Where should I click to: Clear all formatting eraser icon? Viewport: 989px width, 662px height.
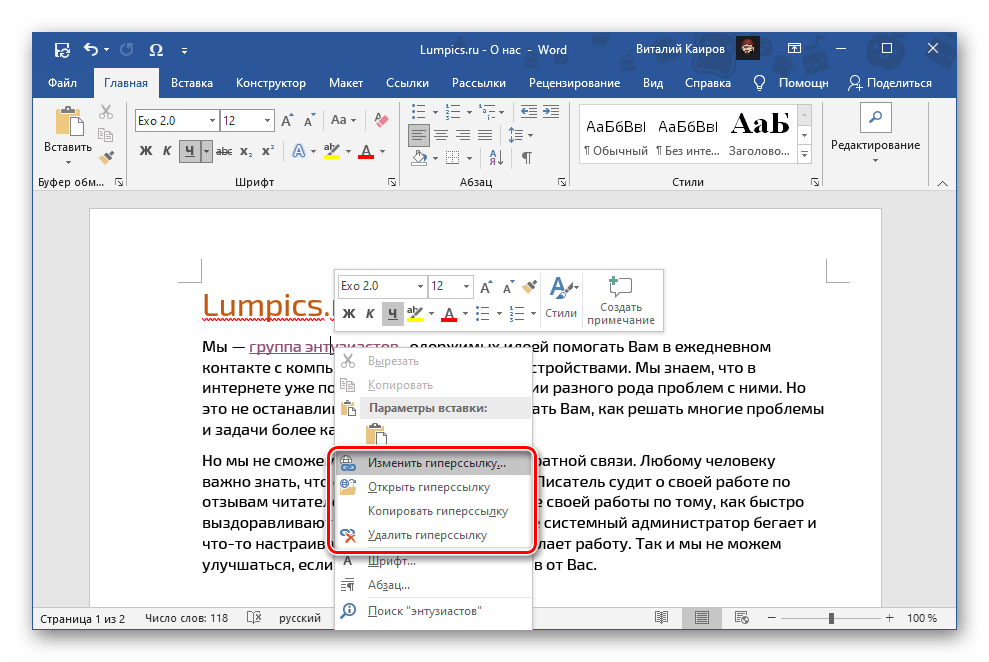pos(381,120)
